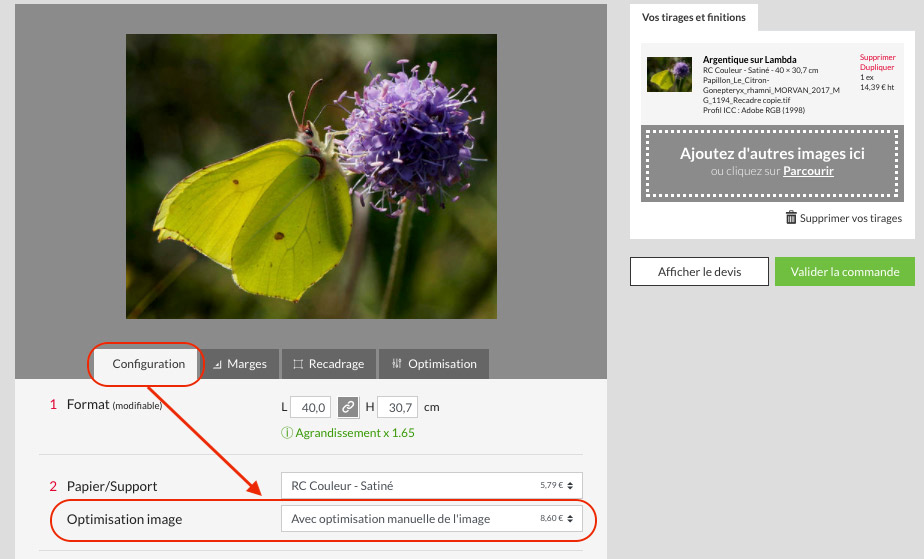Viewport: 924px width, 559px height.
Task: Click the large butterfly preview image
Action: click(311, 176)
